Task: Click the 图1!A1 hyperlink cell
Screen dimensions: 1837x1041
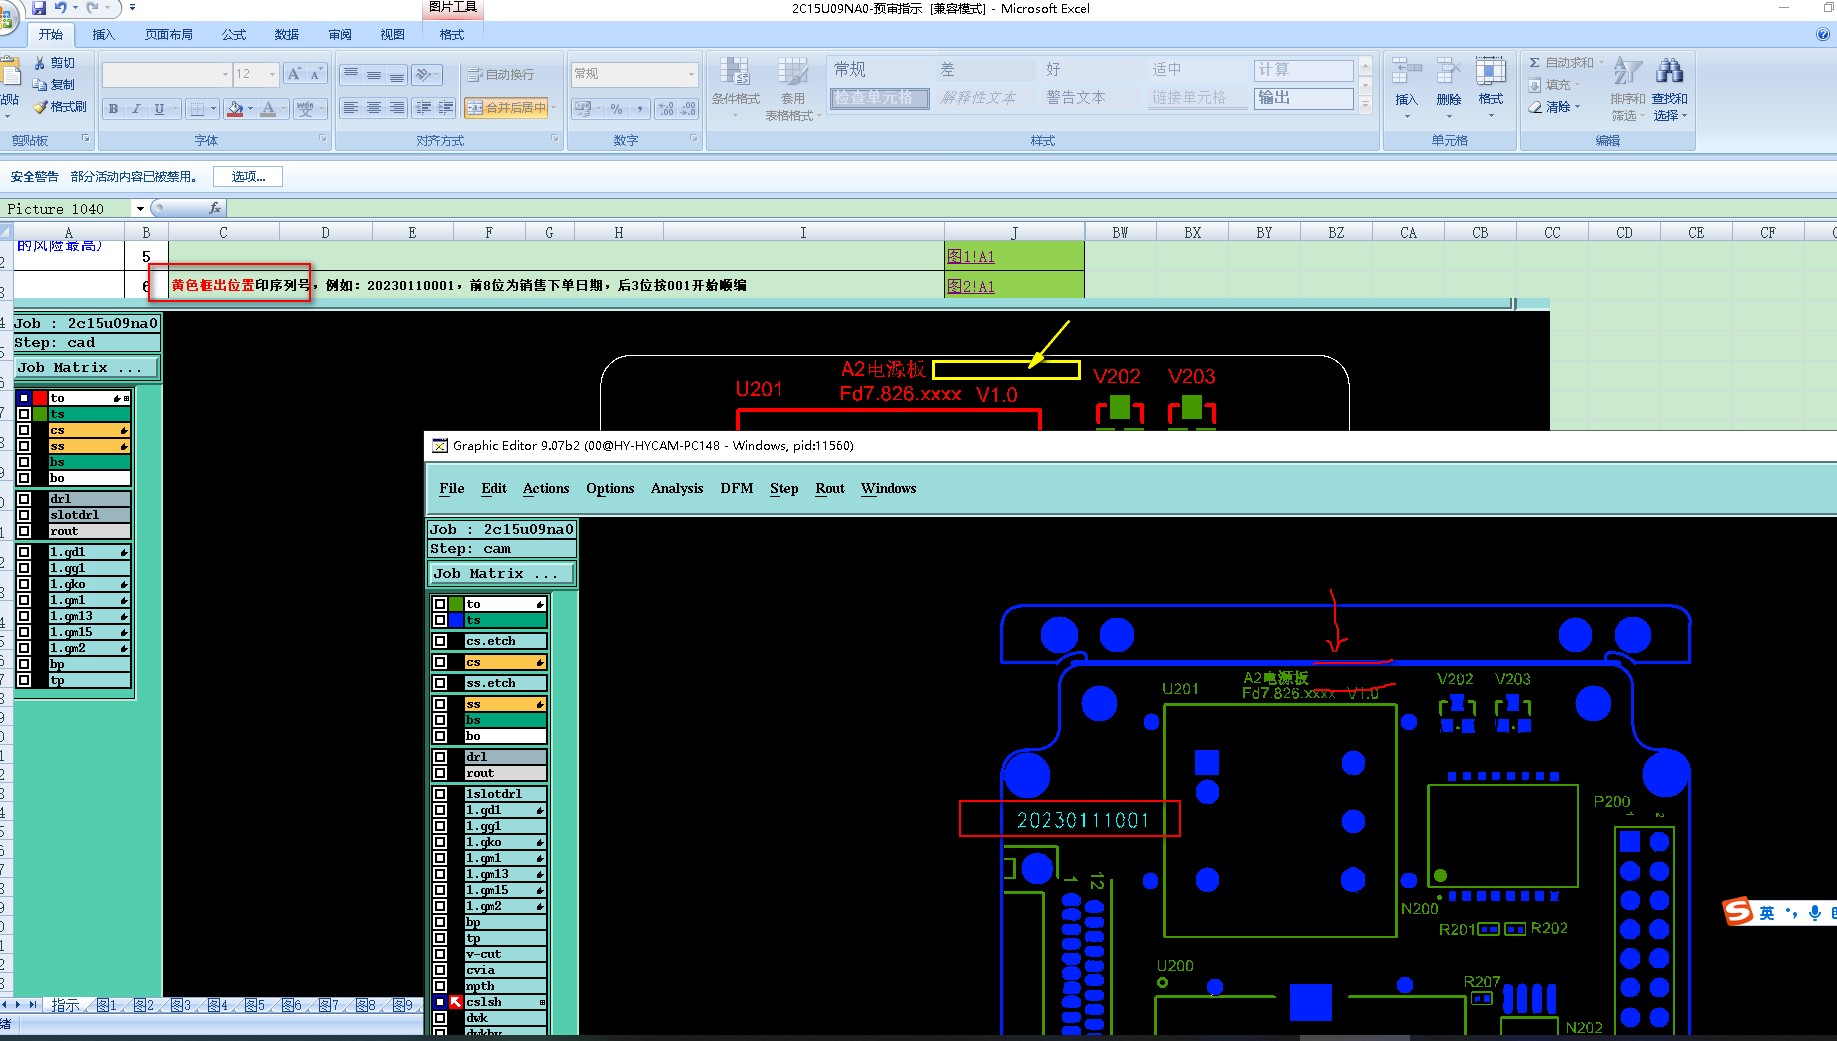Action: 970,256
